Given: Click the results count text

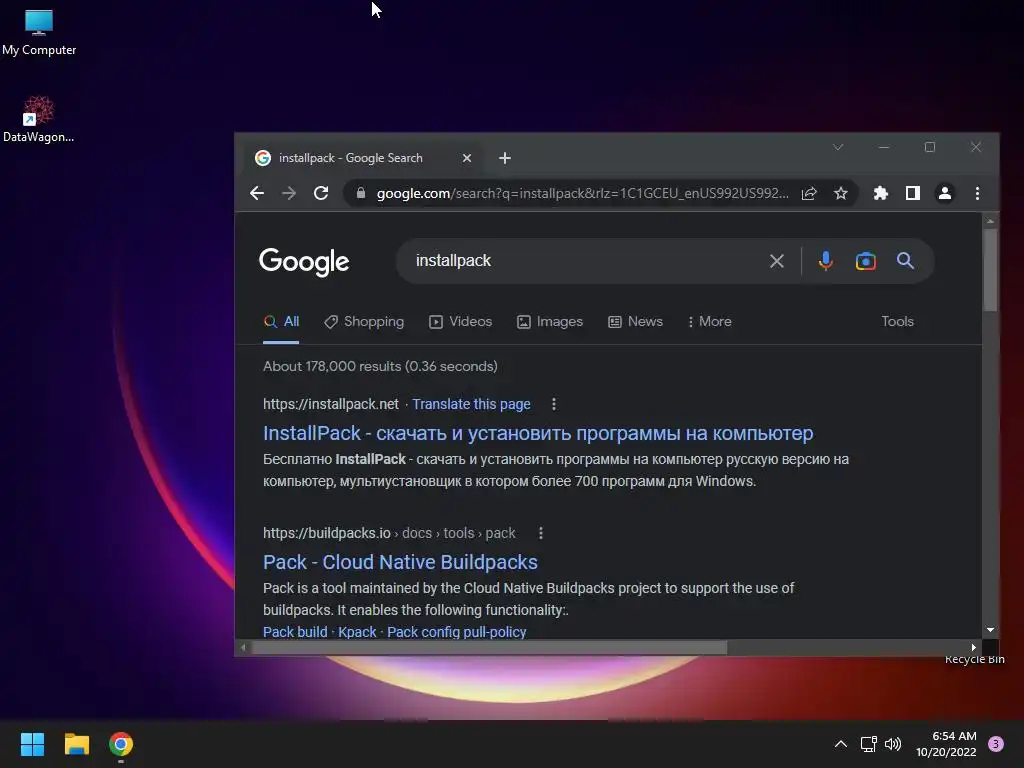Looking at the screenshot, I should [380, 366].
